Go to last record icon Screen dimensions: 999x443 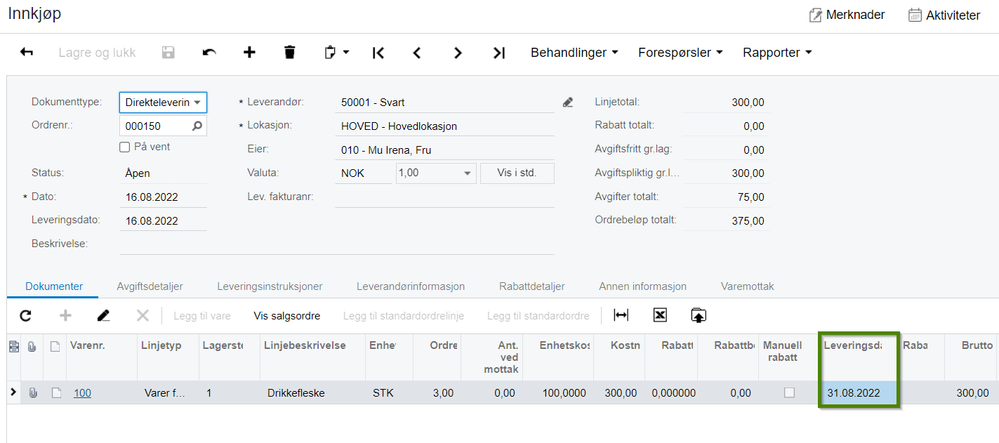[499, 53]
